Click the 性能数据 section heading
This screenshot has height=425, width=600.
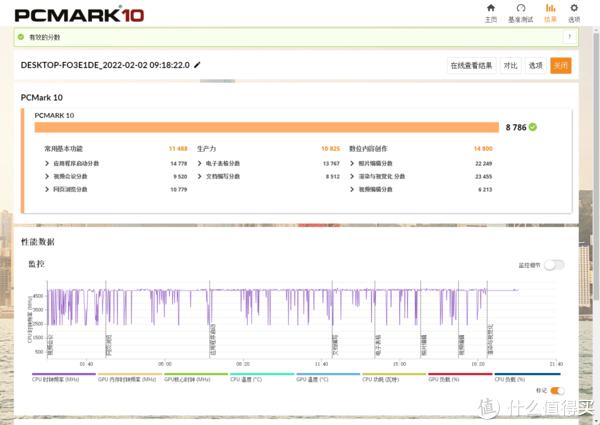pyautogui.click(x=38, y=242)
